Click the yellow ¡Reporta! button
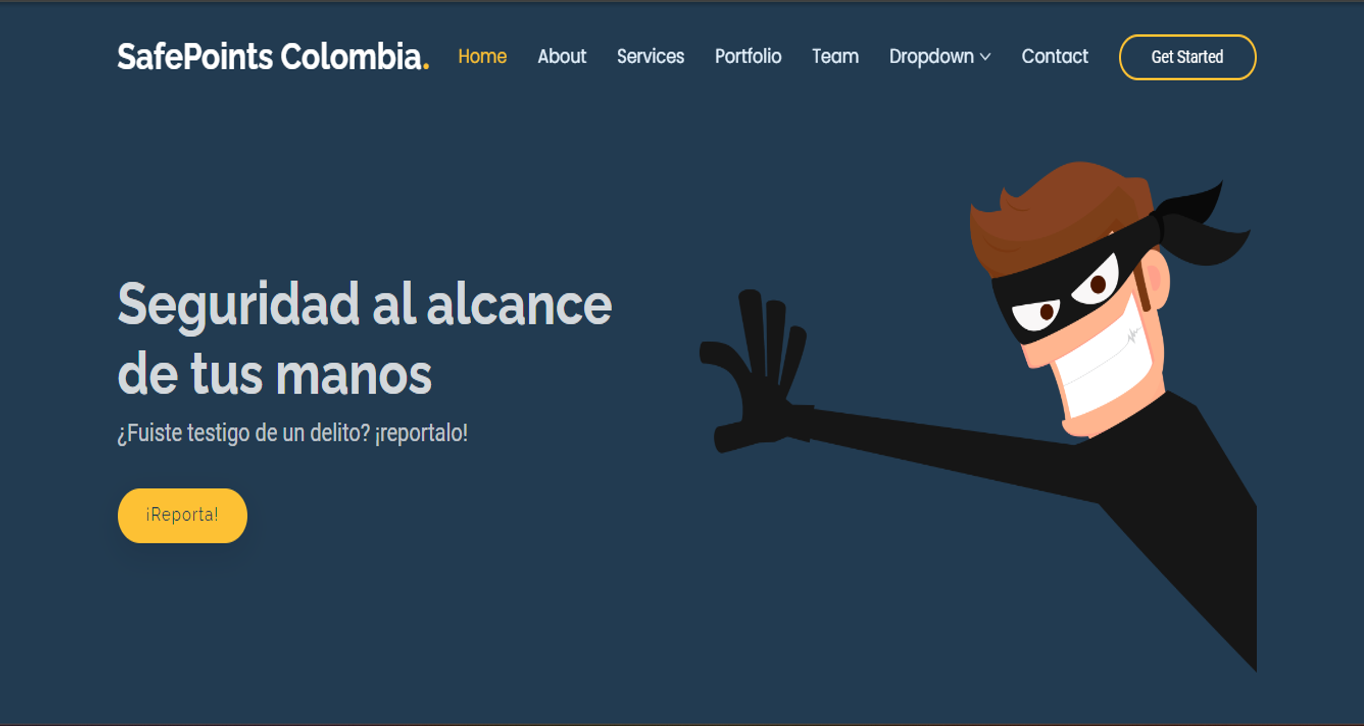The width and height of the screenshot is (1364, 726). [182, 515]
